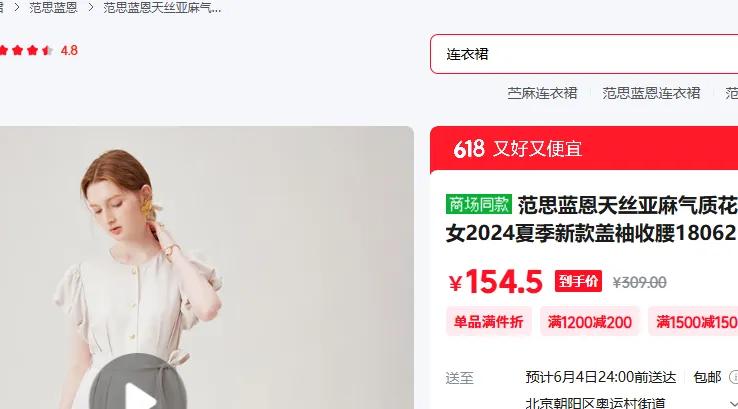Click into the 连衣裙 search field
This screenshot has width=738, height=409.
584,54
